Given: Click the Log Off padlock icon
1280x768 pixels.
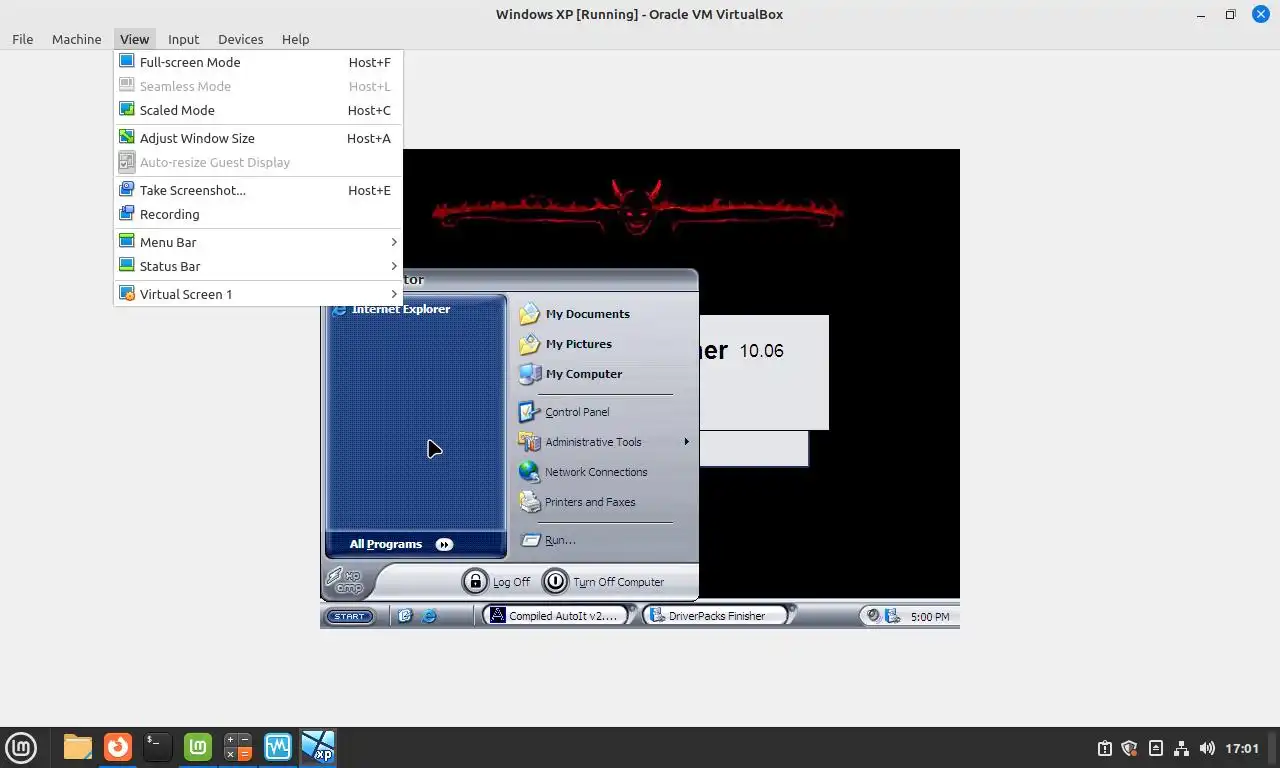Looking at the screenshot, I should point(475,581).
